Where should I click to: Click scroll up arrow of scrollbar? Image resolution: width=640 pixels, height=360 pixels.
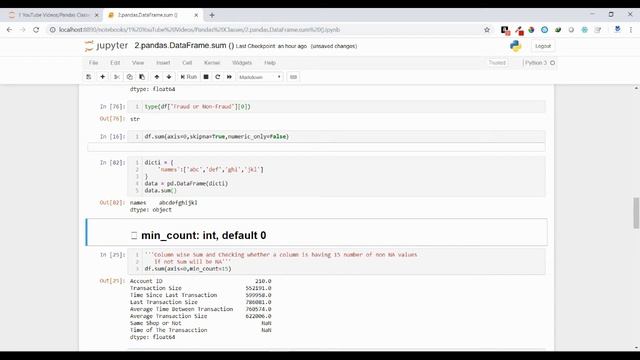pyautogui.click(x=636, y=88)
